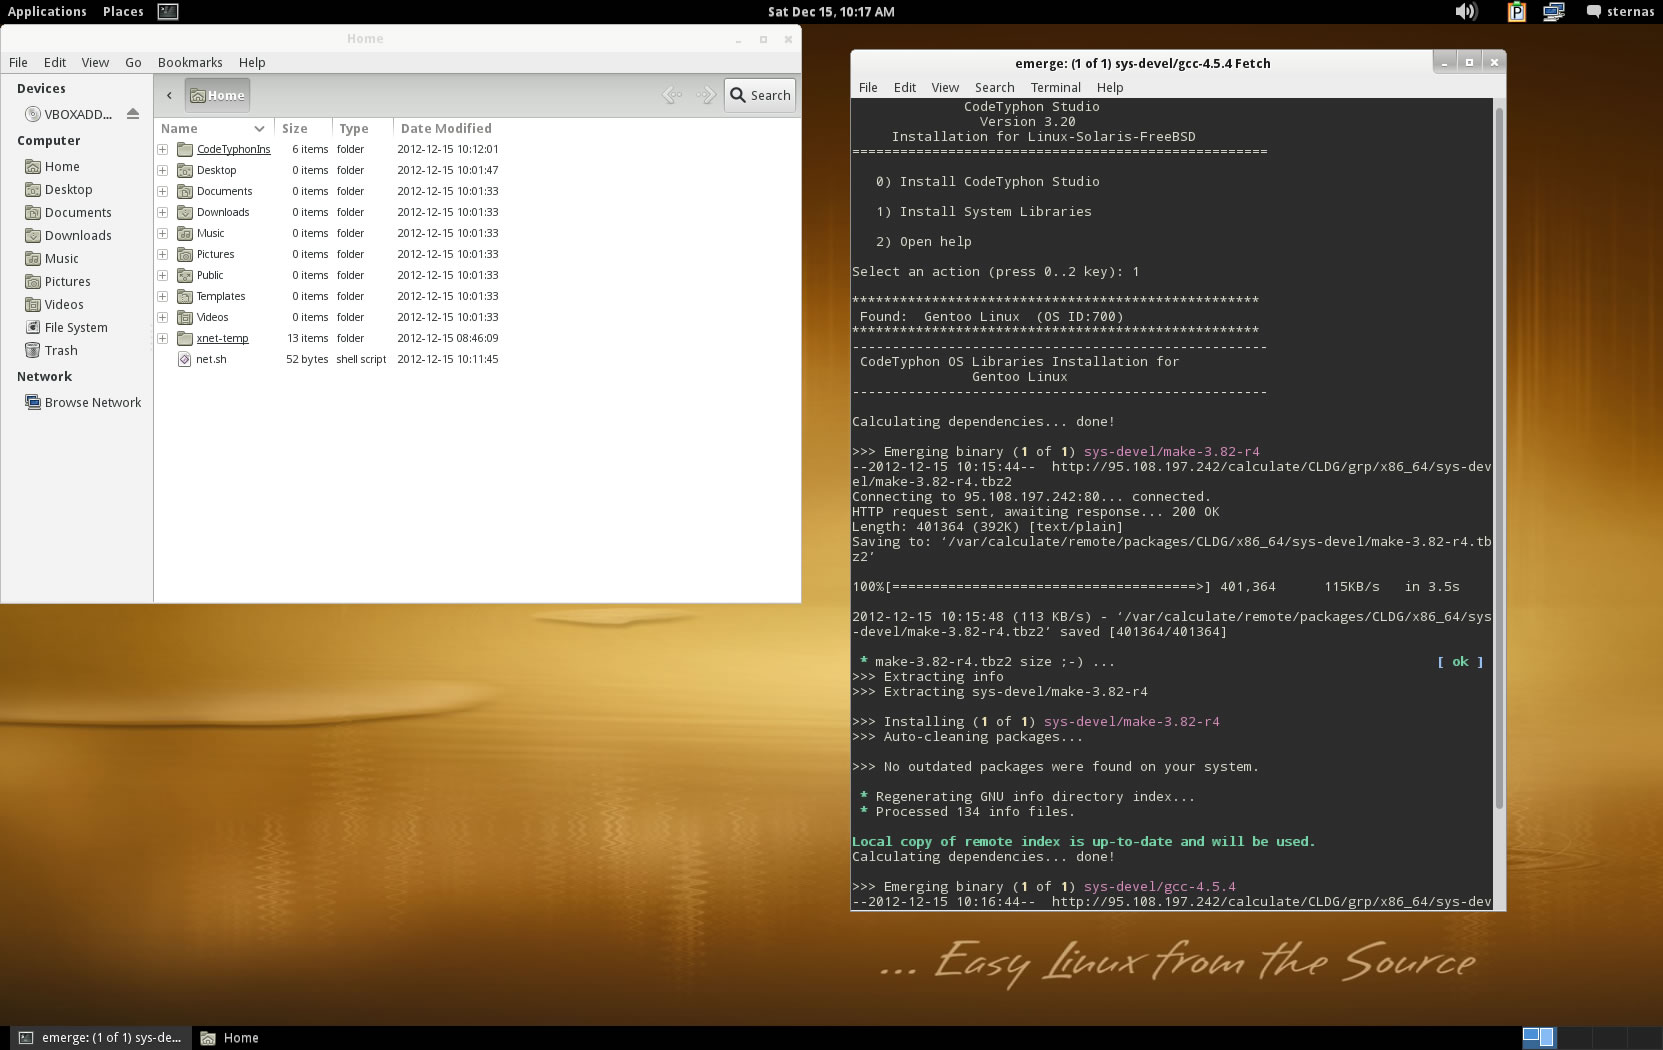Expand the Music folder row

[x=162, y=233]
